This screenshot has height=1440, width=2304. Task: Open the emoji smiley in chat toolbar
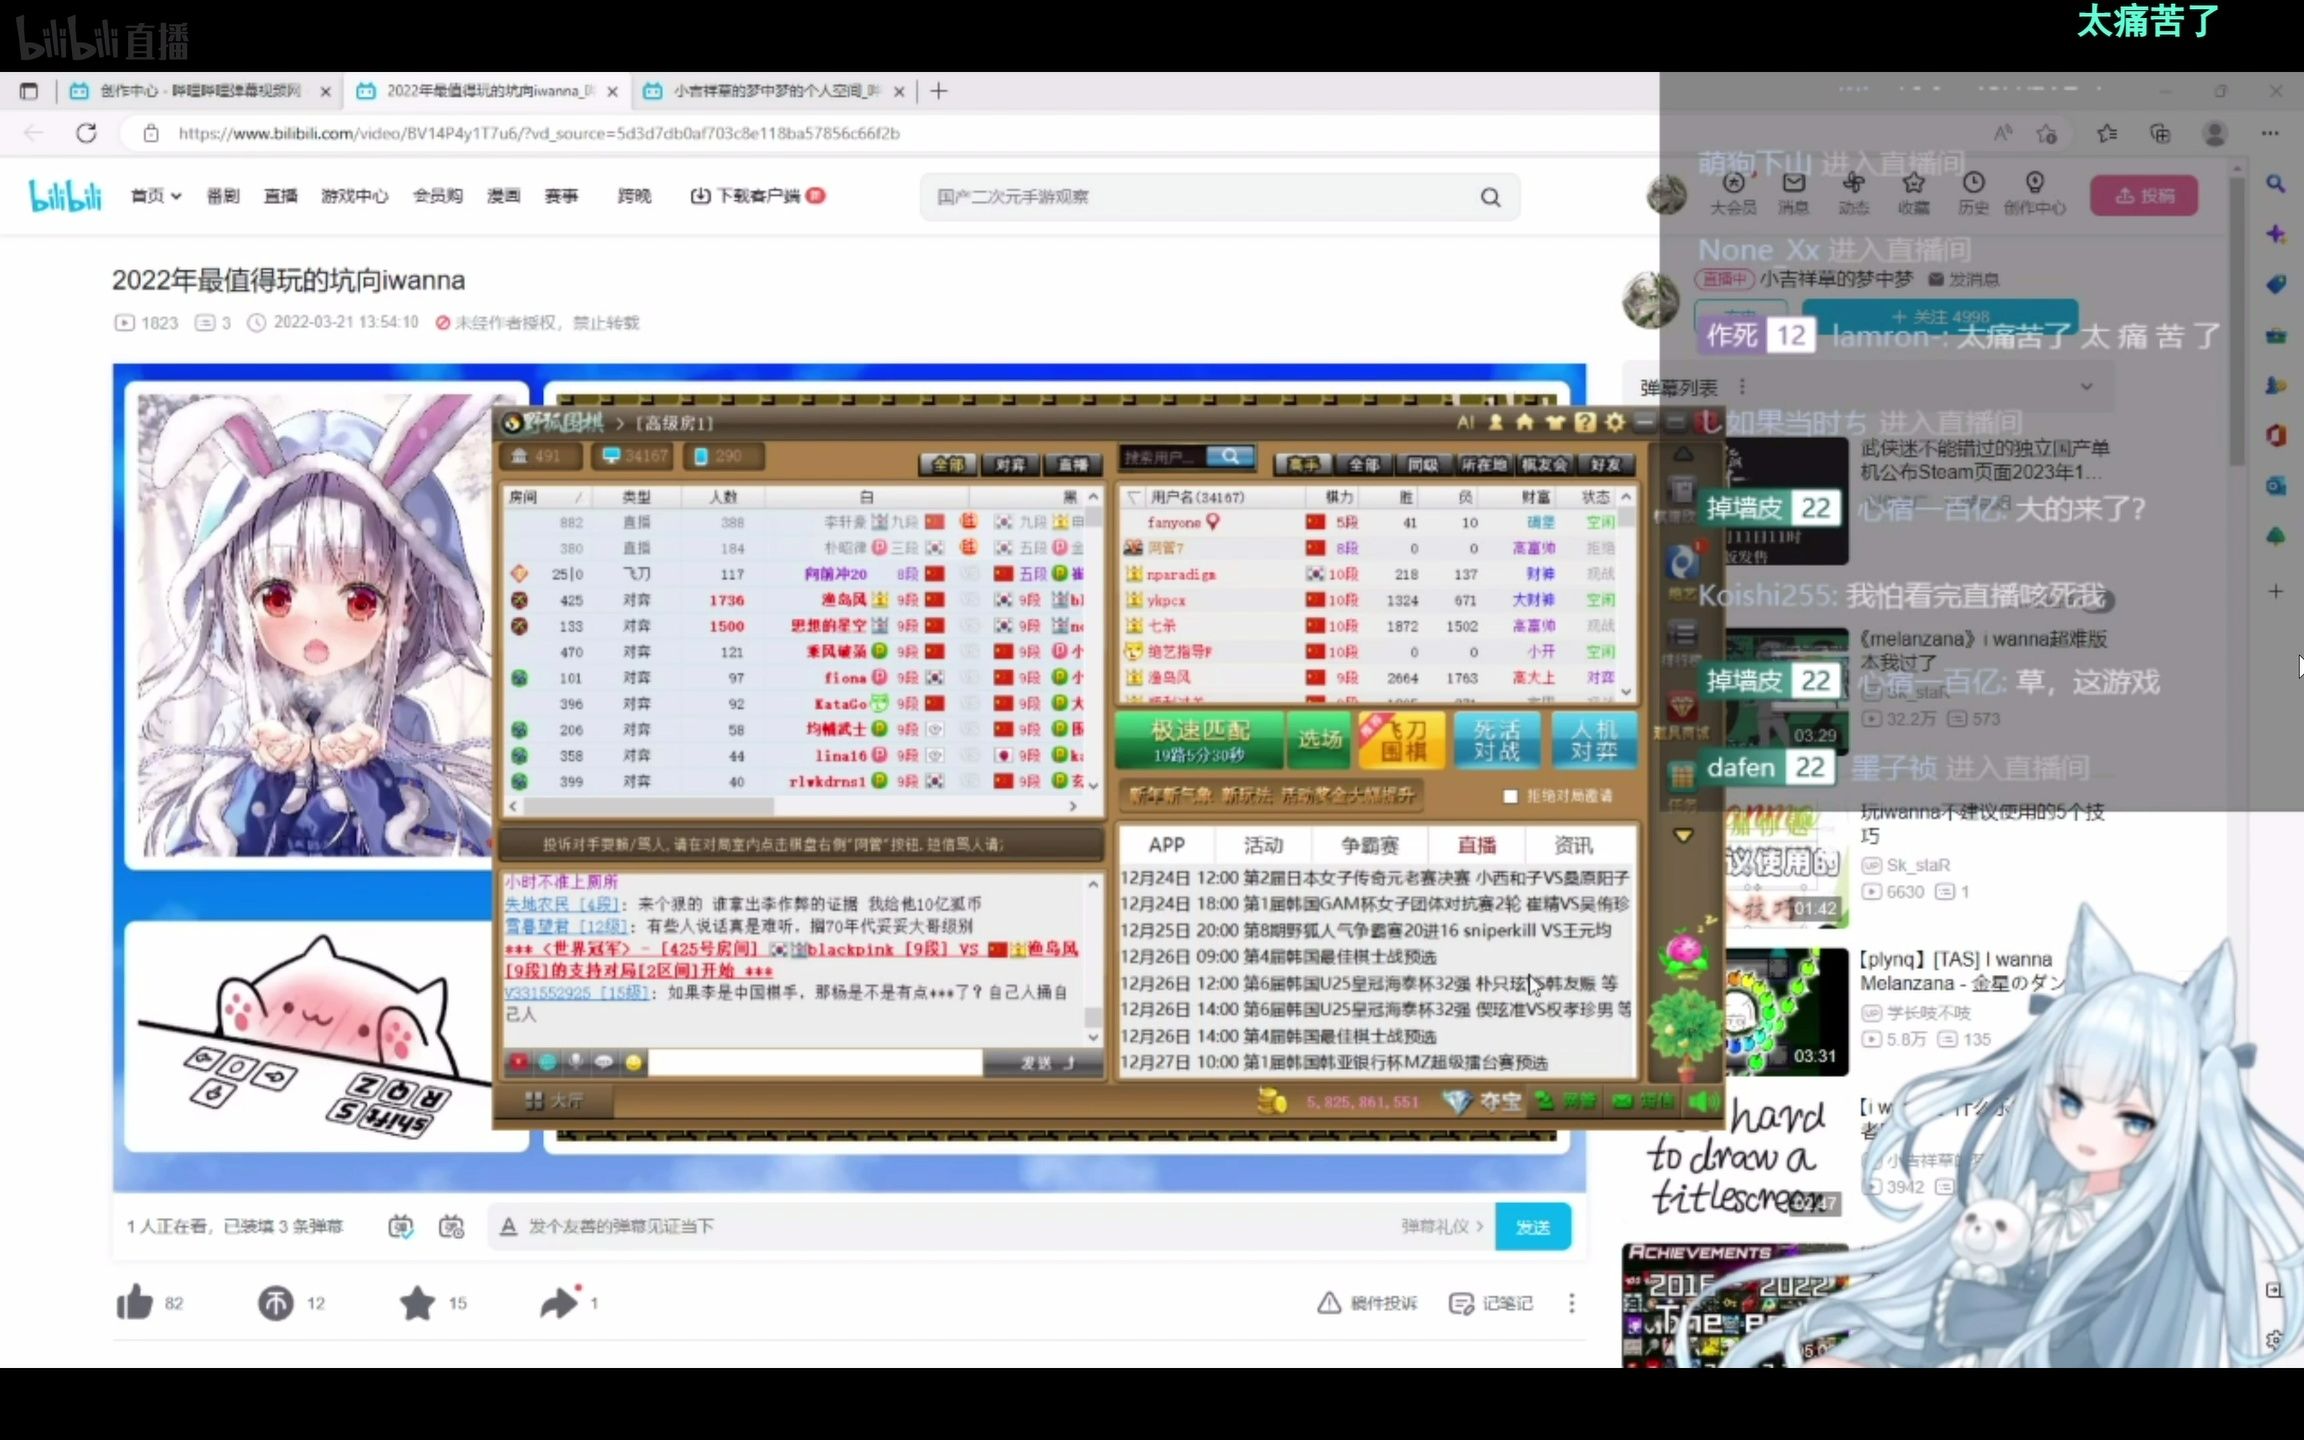(633, 1062)
